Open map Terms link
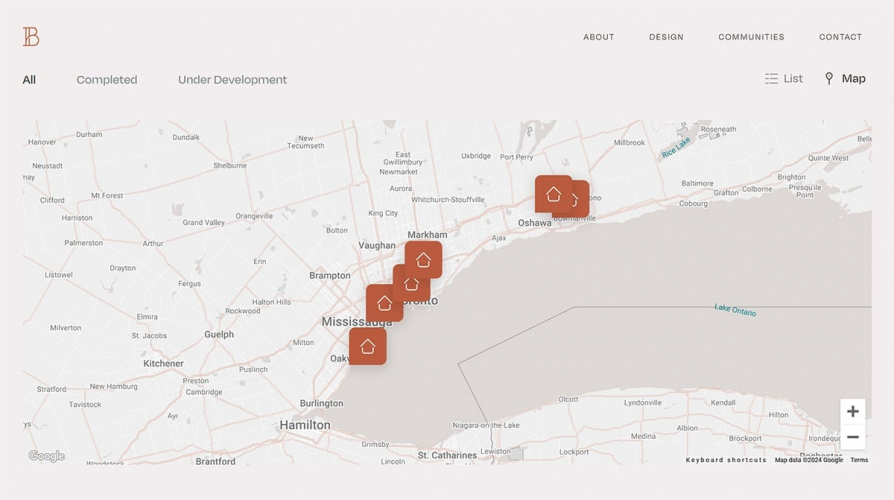894x500 pixels. point(859,460)
